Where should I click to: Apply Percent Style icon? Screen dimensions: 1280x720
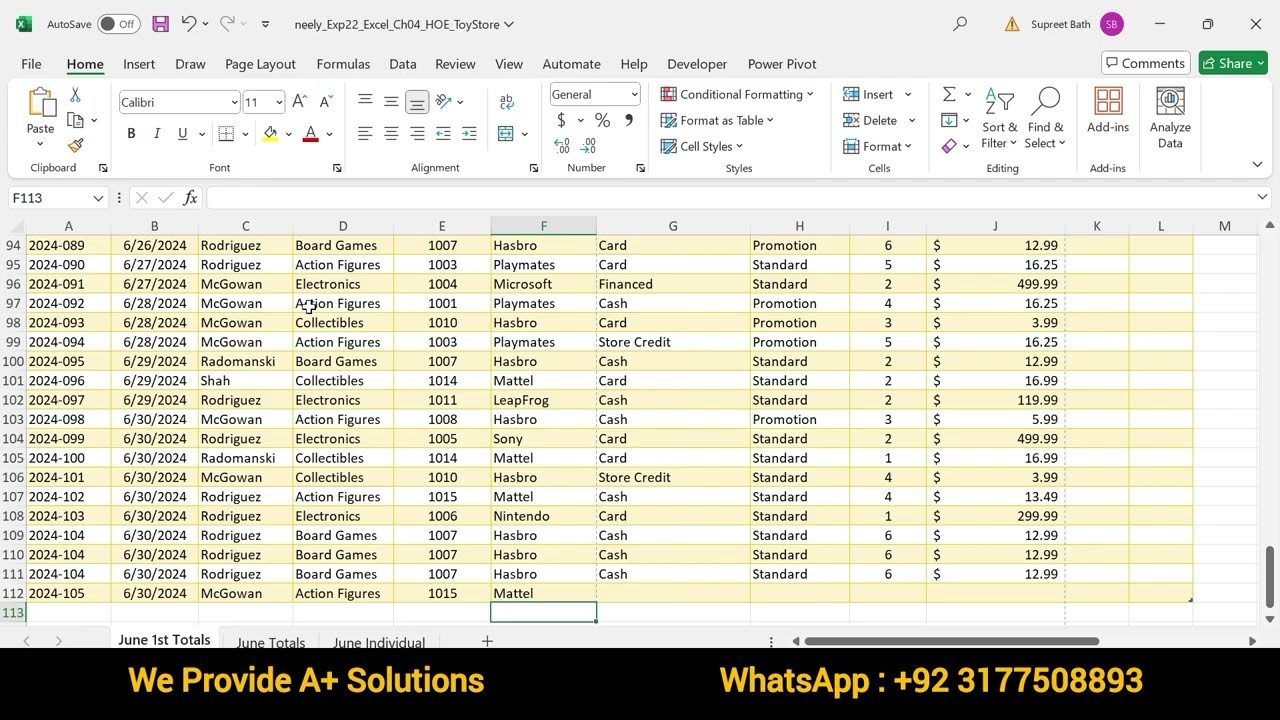pos(602,120)
